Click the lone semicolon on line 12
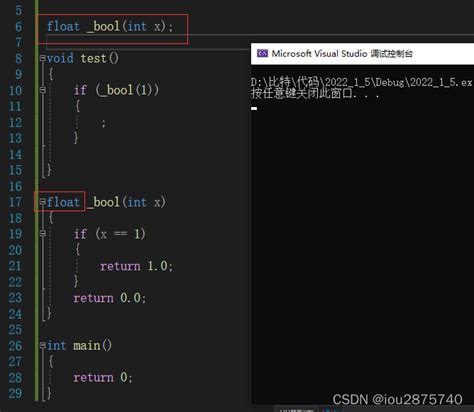 pos(104,124)
